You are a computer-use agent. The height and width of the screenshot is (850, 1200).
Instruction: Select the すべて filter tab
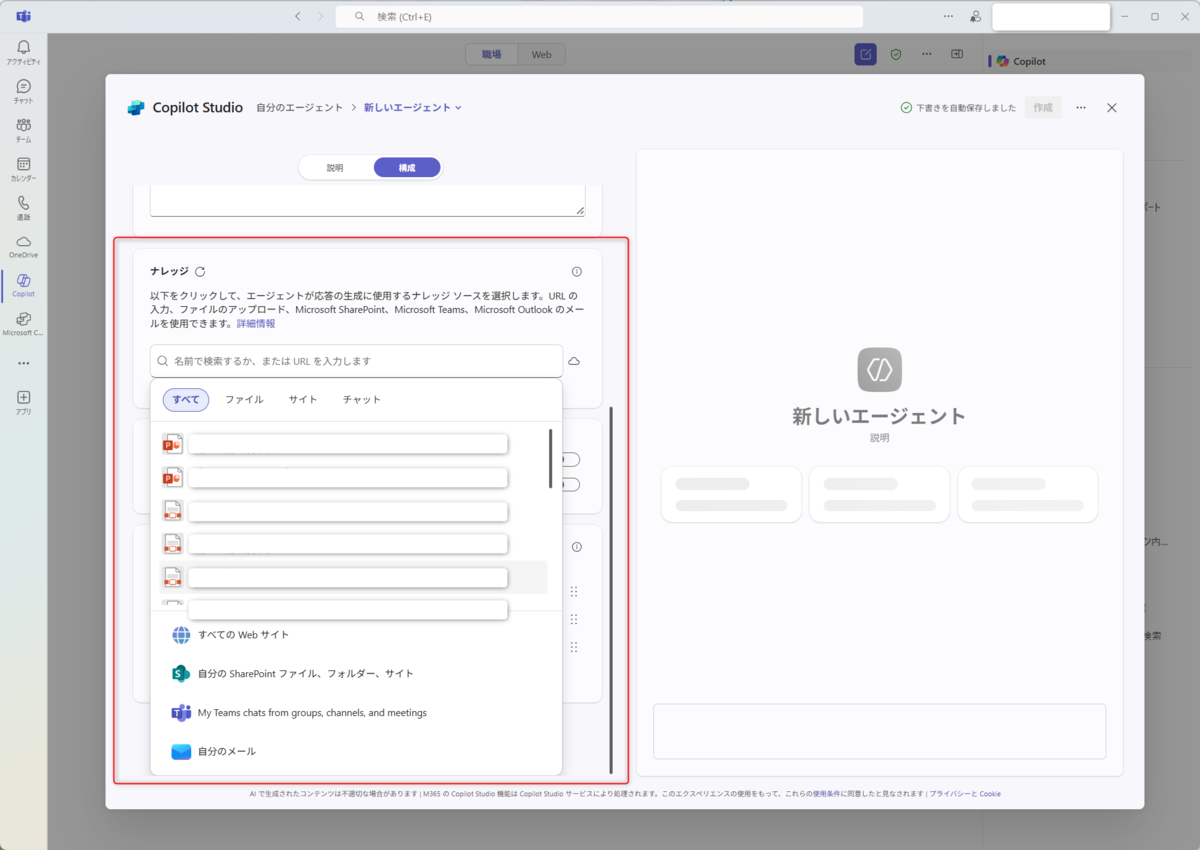coord(186,400)
